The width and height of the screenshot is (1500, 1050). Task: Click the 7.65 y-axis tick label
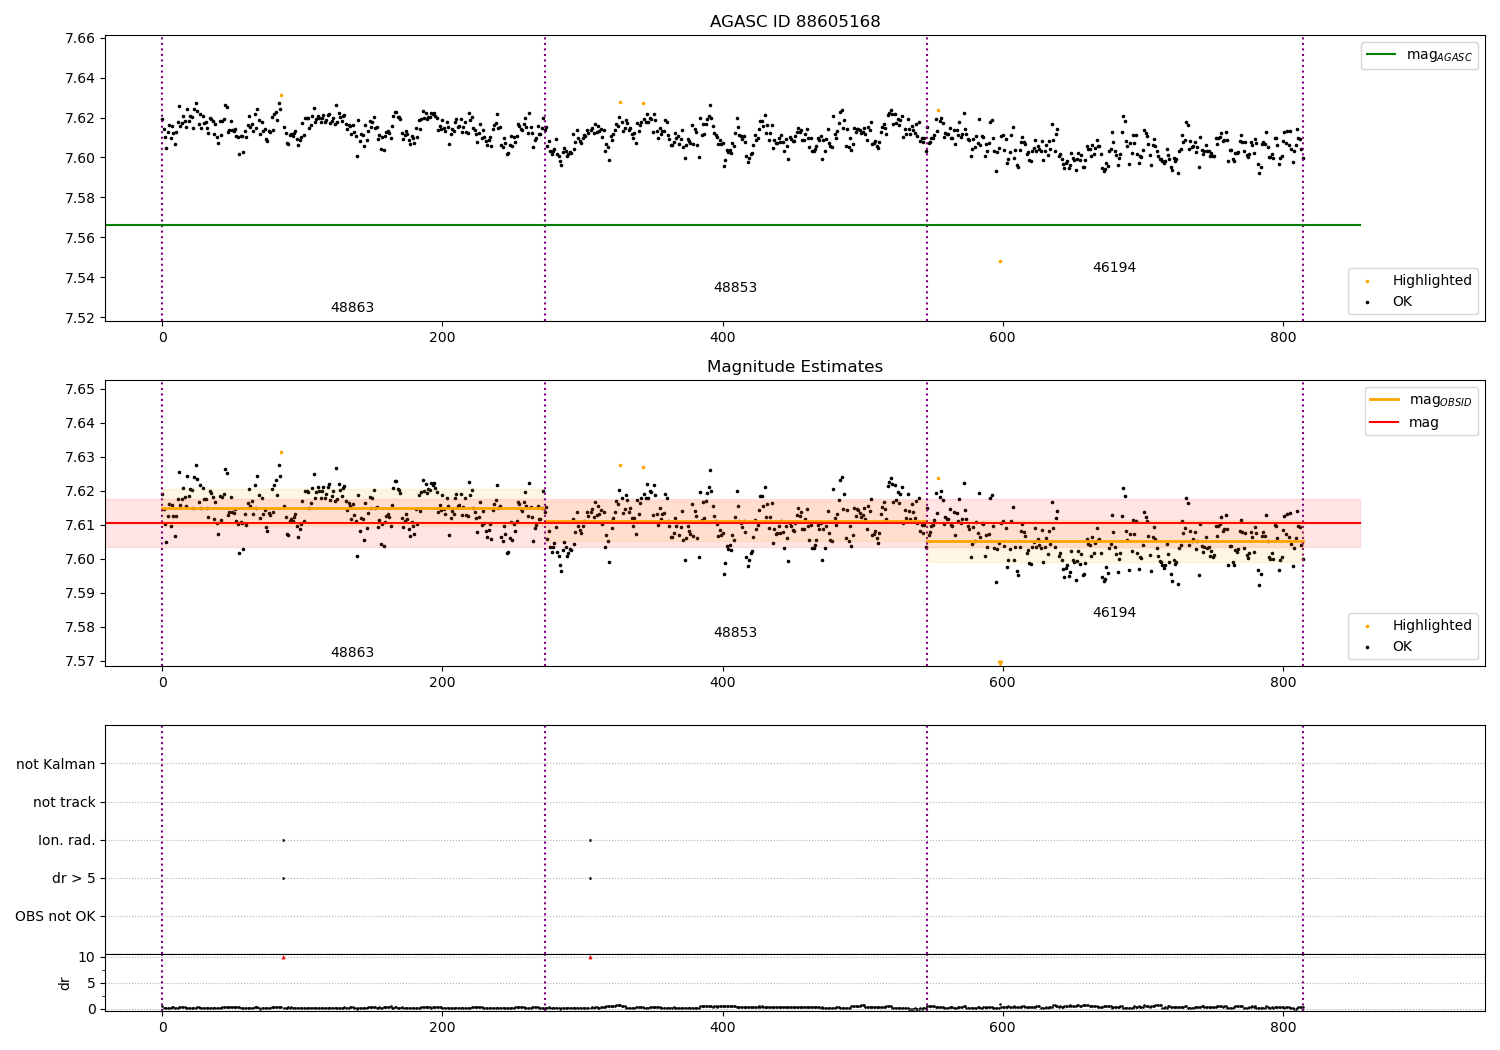click(x=79, y=390)
